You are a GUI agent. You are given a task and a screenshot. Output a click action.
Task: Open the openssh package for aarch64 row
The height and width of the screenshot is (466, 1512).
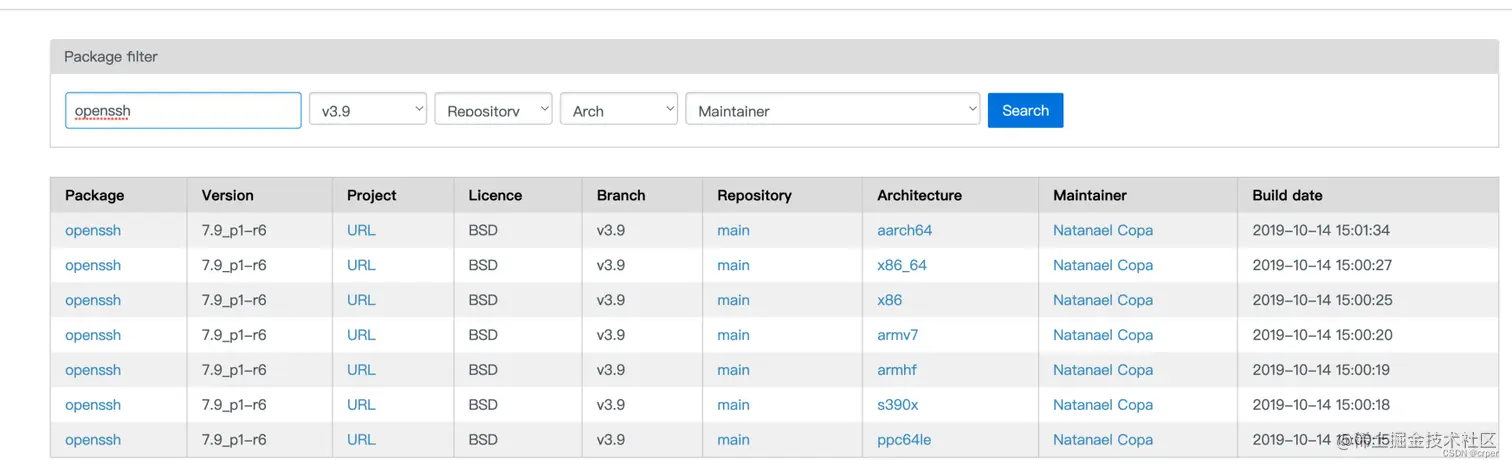tap(93, 230)
